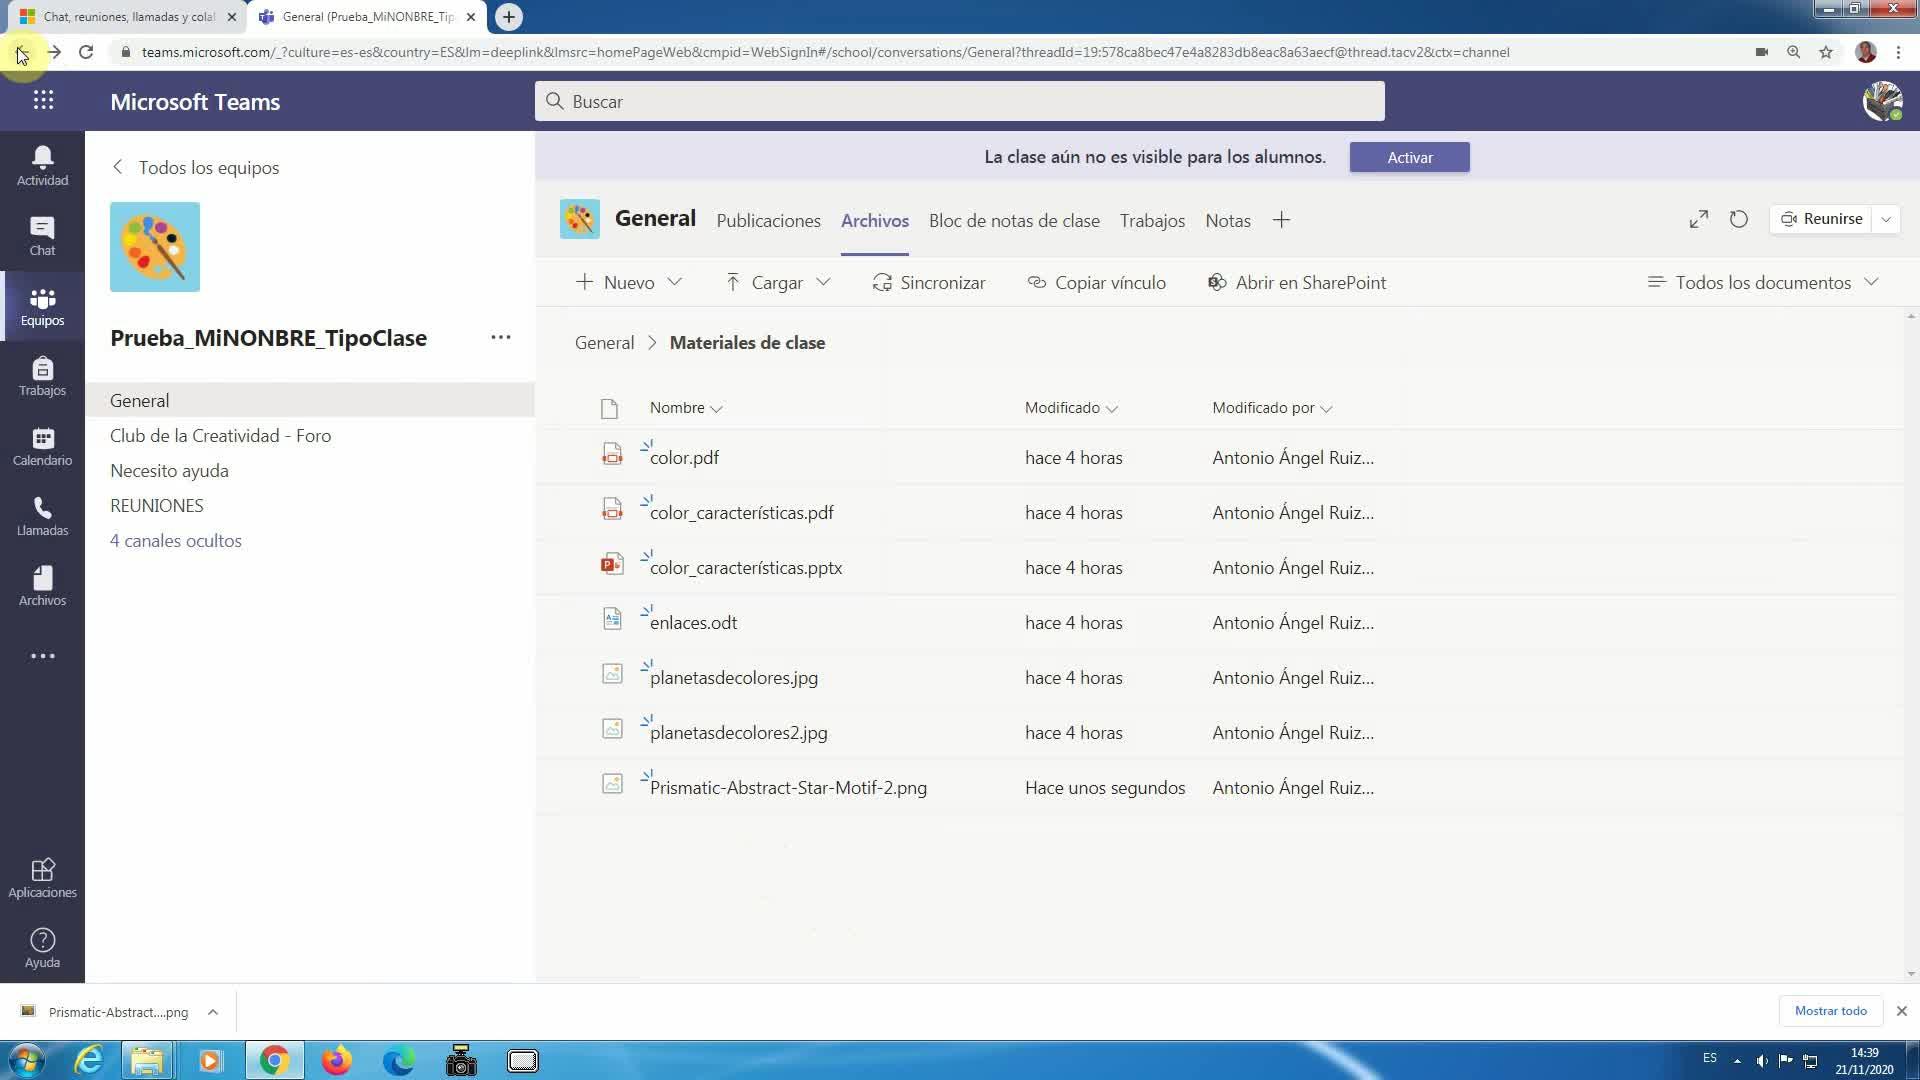Open the Actividad bell icon

(x=42, y=165)
